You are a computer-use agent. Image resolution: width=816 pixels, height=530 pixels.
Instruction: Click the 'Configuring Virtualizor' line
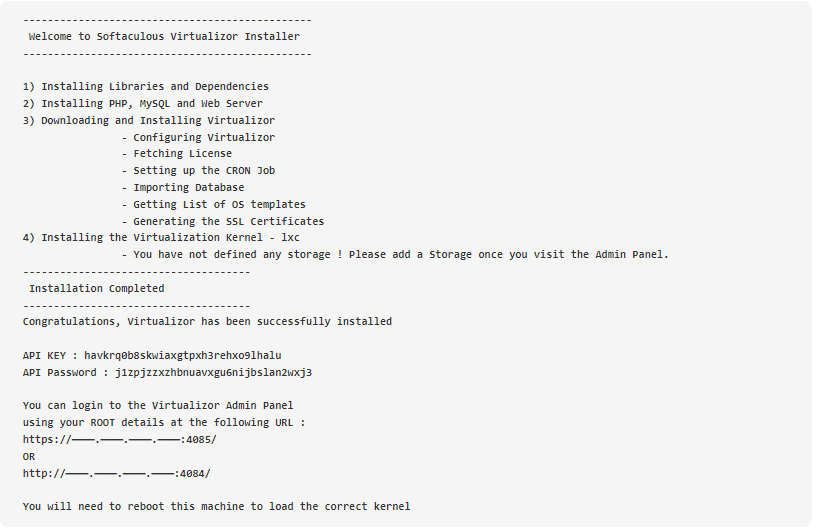tap(198, 137)
